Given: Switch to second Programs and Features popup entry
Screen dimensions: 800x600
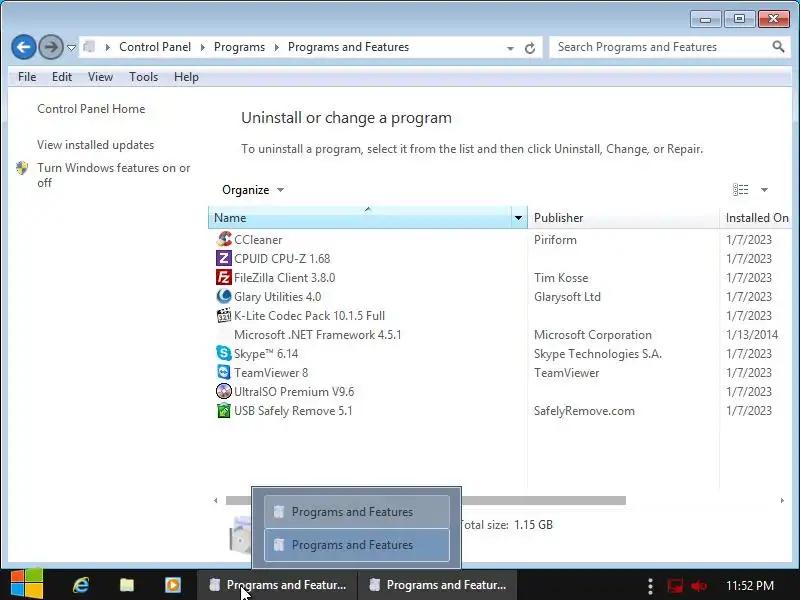Looking at the screenshot, I should coord(357,545).
